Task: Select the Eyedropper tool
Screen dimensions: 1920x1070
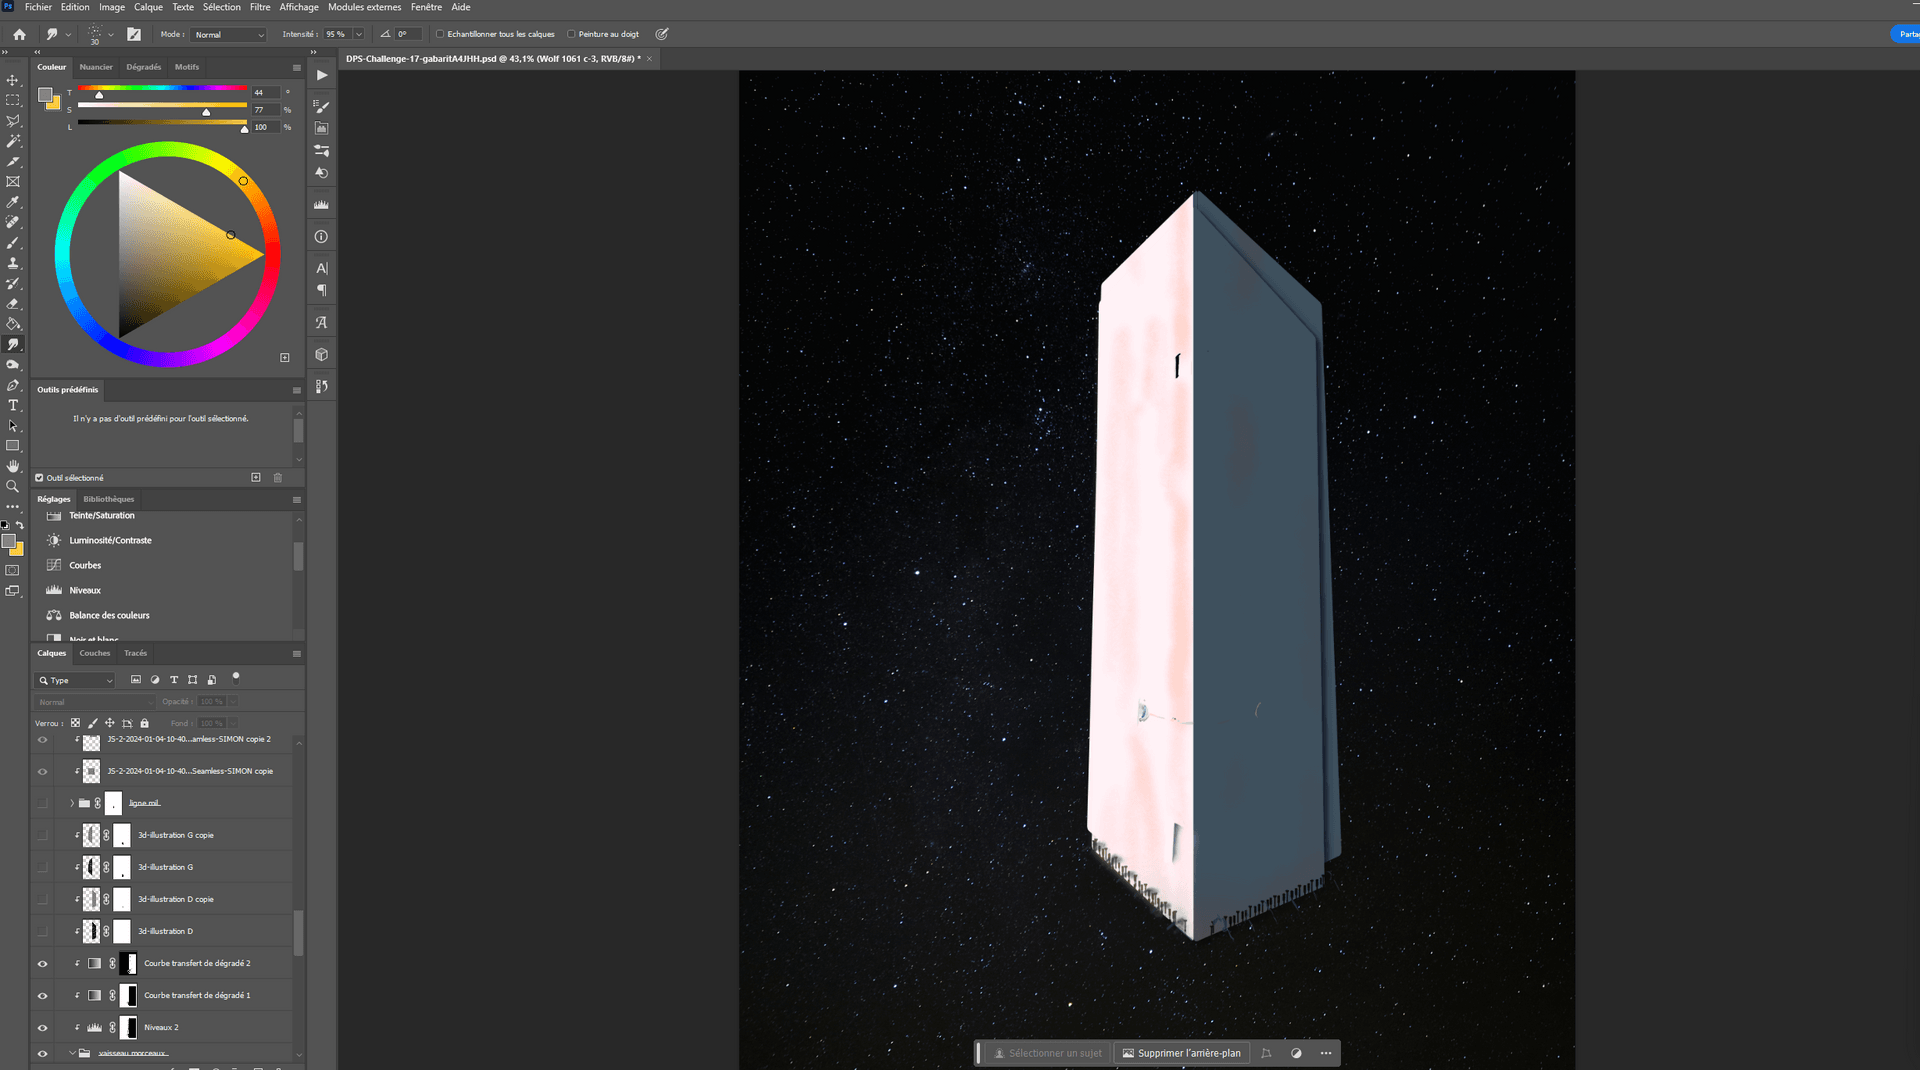Action: coord(13,202)
